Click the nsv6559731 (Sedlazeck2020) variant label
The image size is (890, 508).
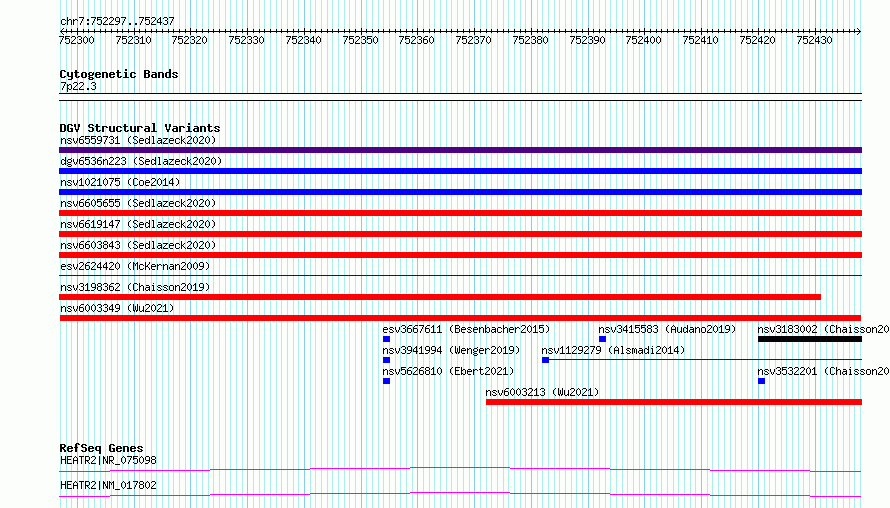(x=138, y=140)
